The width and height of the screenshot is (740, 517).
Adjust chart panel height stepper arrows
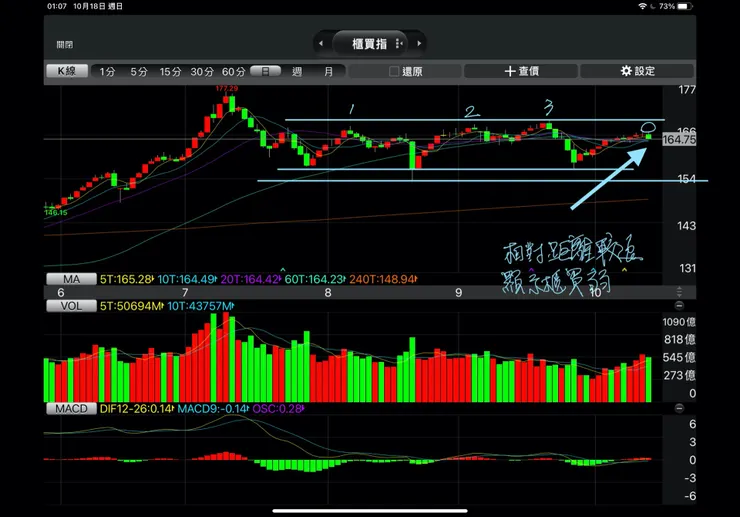tap(679, 291)
